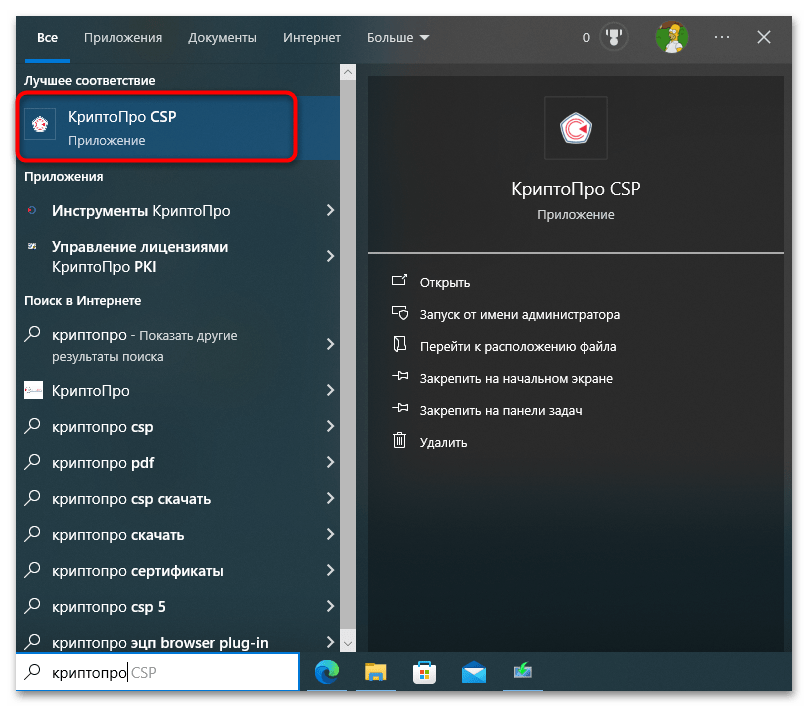Switch to the Приложения tab
Screen dimensions: 808x707
point(123,38)
